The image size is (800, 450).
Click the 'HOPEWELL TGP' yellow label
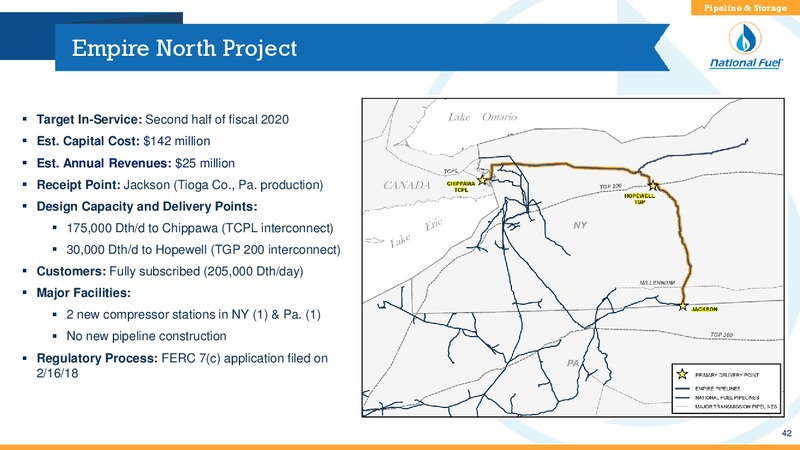639,198
